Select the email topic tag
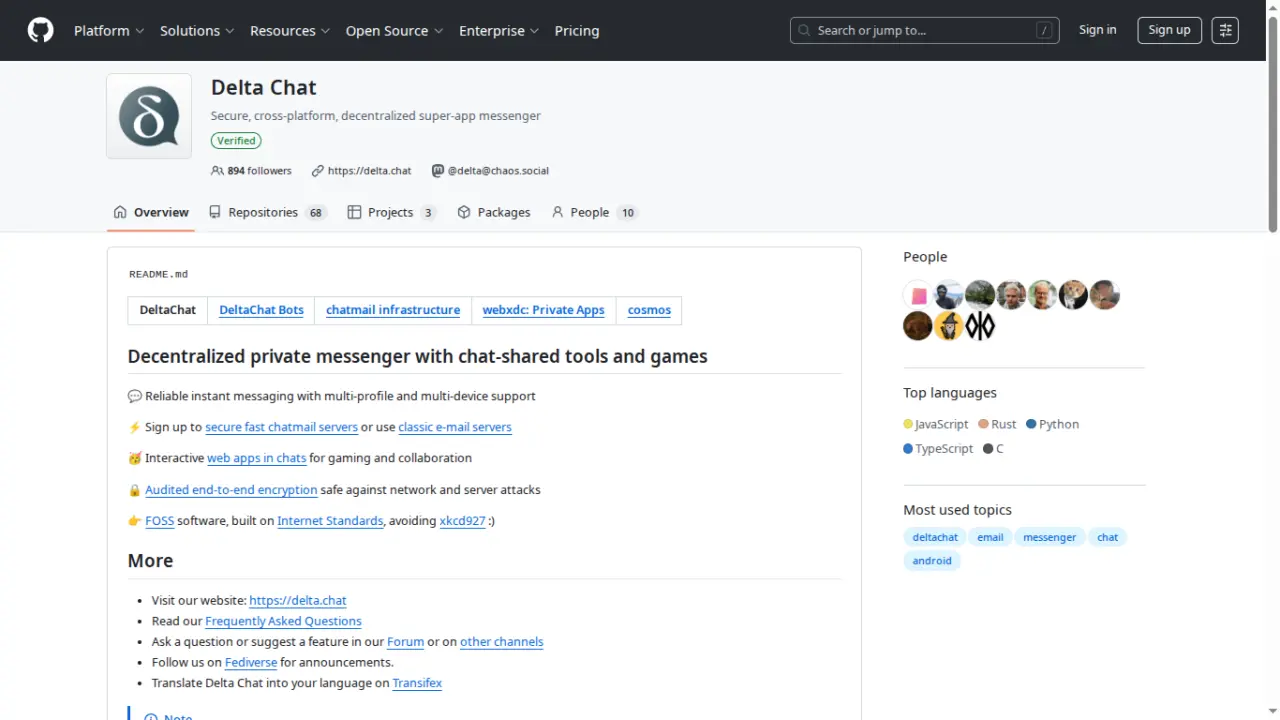 point(990,537)
